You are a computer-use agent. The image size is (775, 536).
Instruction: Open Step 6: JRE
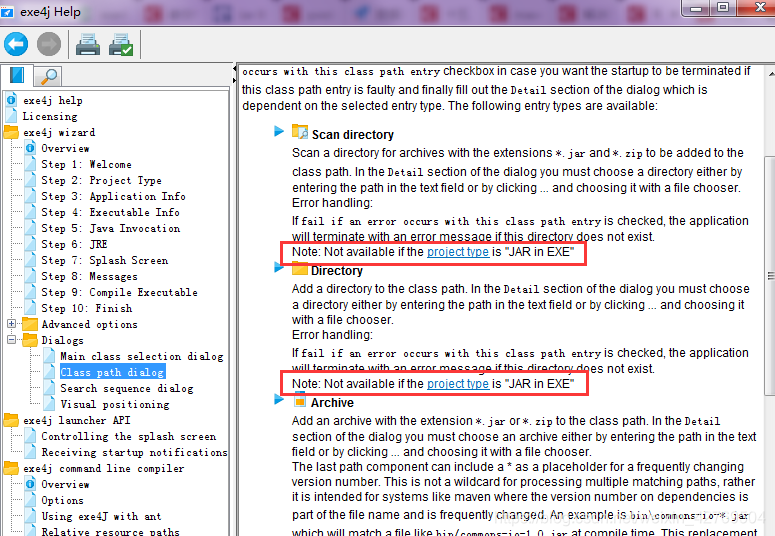[74, 244]
